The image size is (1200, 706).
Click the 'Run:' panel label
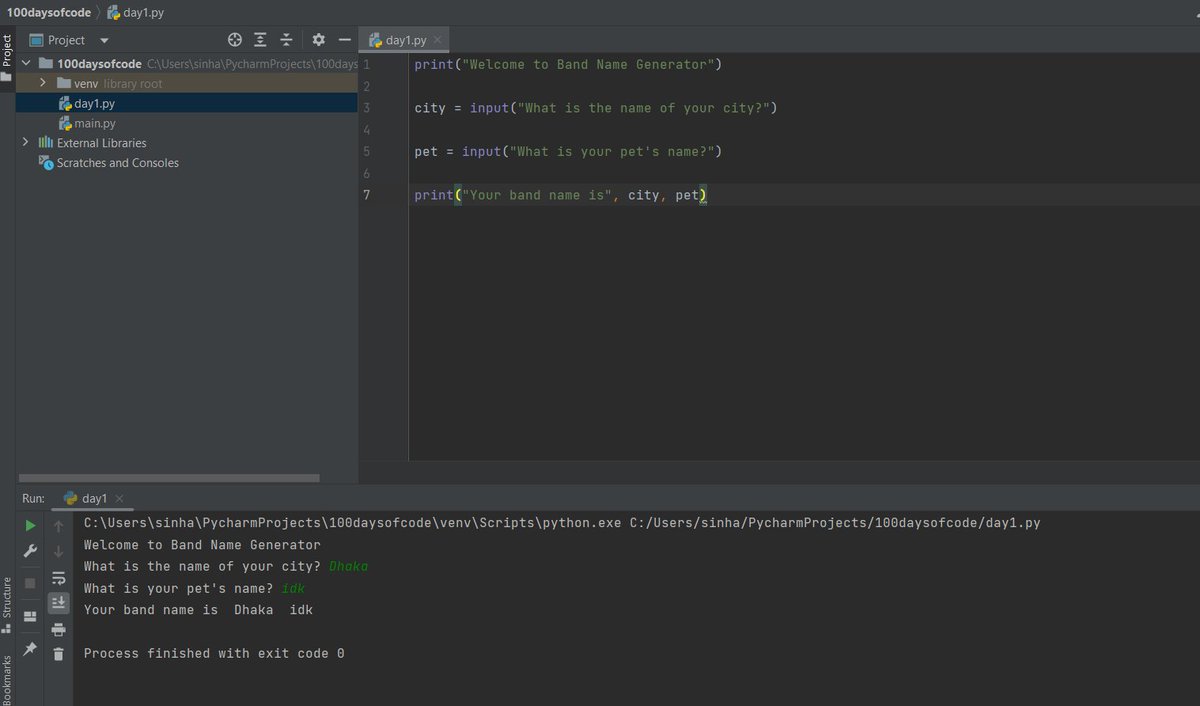(x=34, y=498)
